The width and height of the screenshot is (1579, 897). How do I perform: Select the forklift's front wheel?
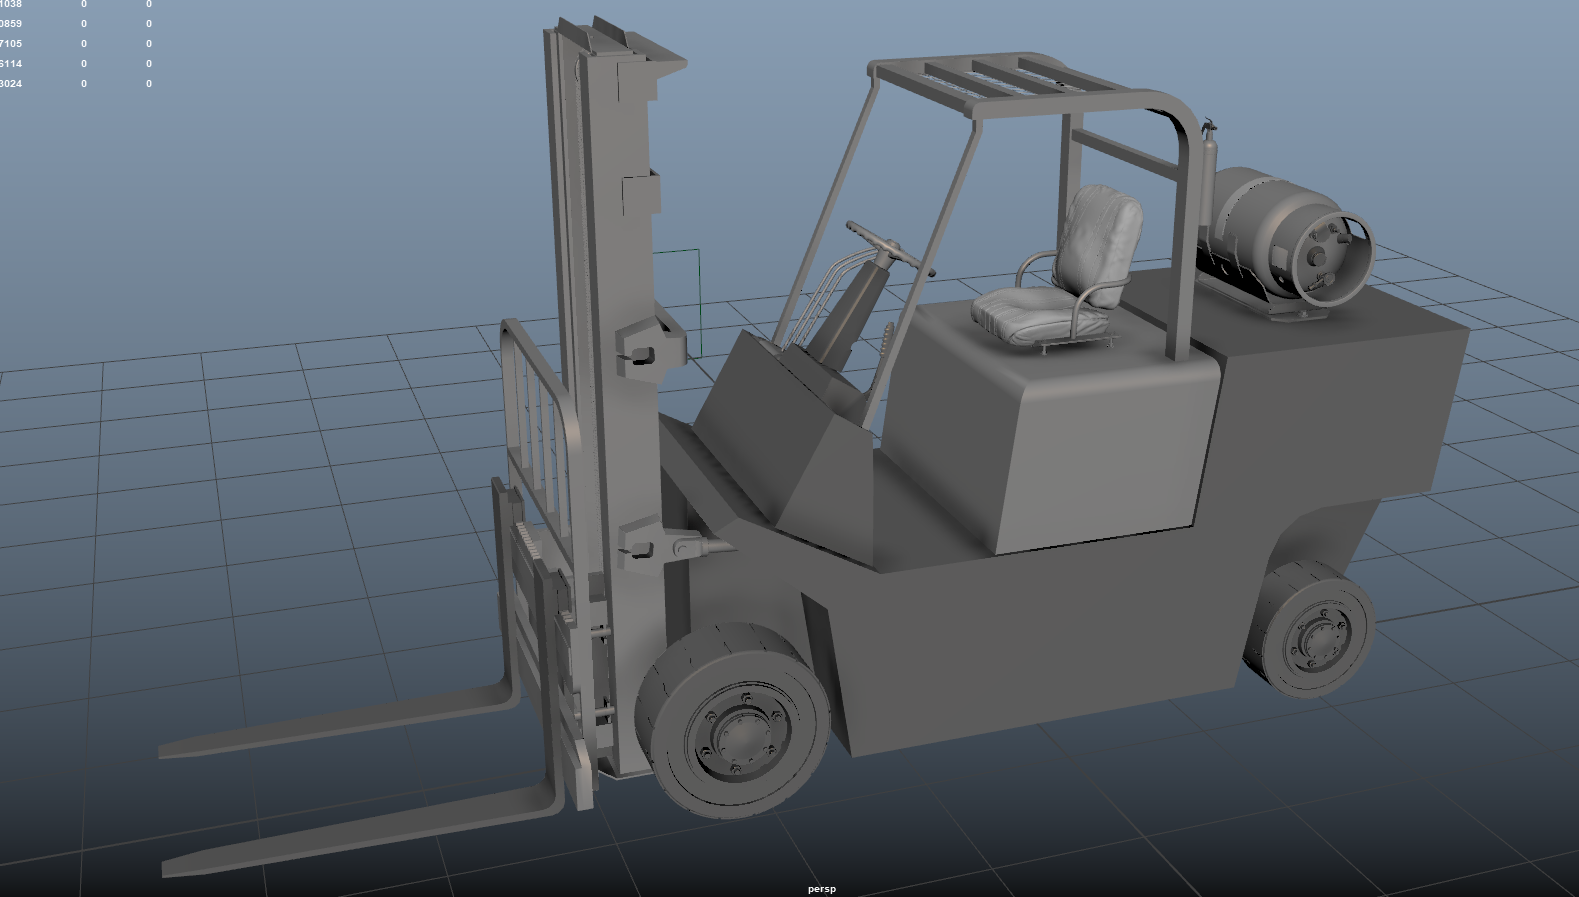click(x=732, y=720)
